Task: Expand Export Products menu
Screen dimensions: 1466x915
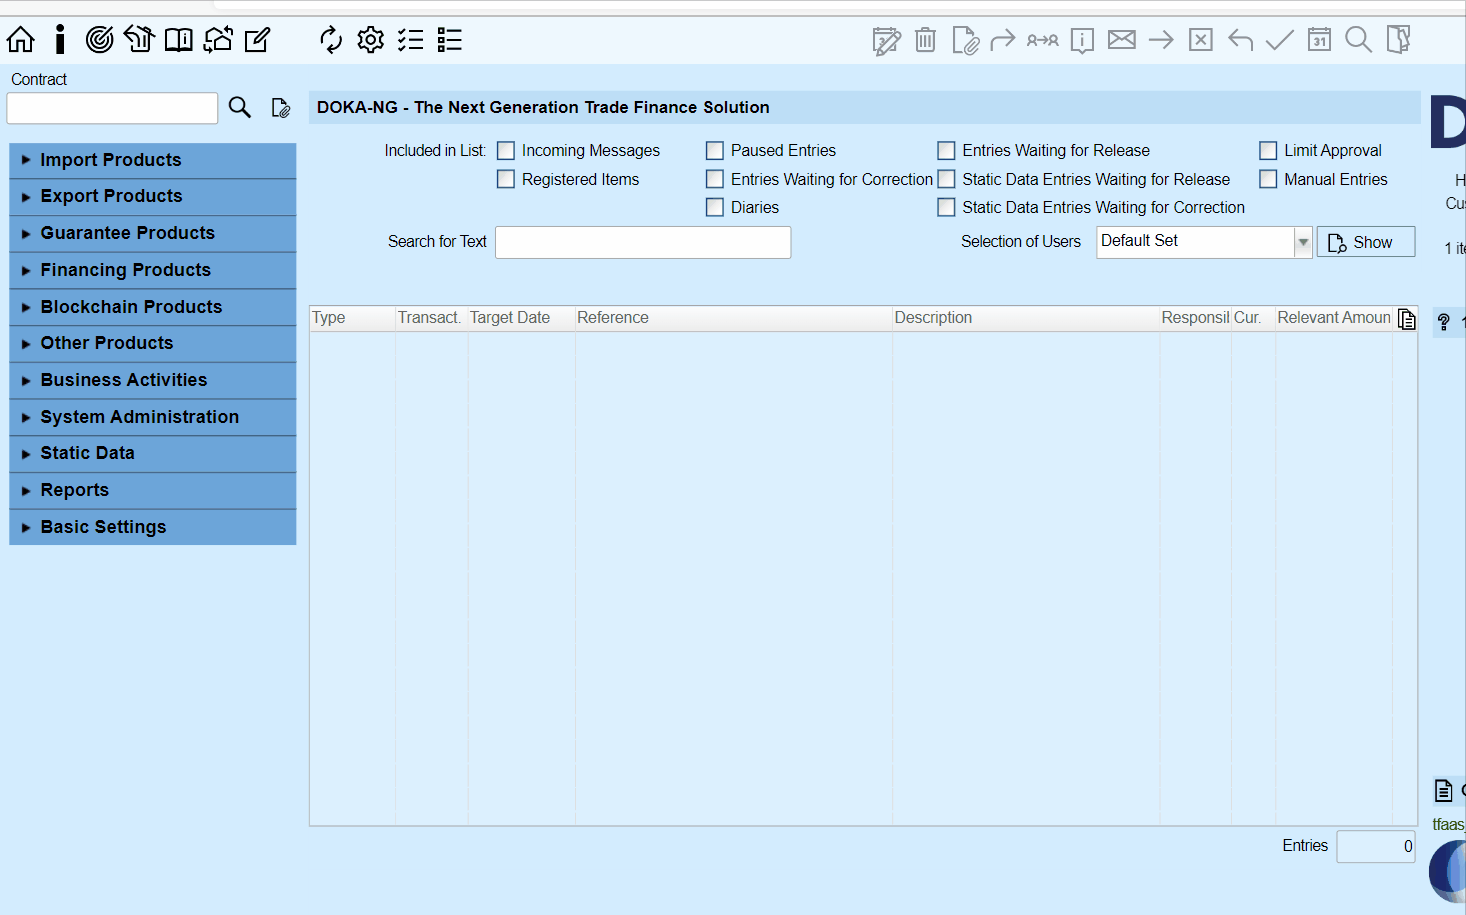Action: click(x=153, y=197)
